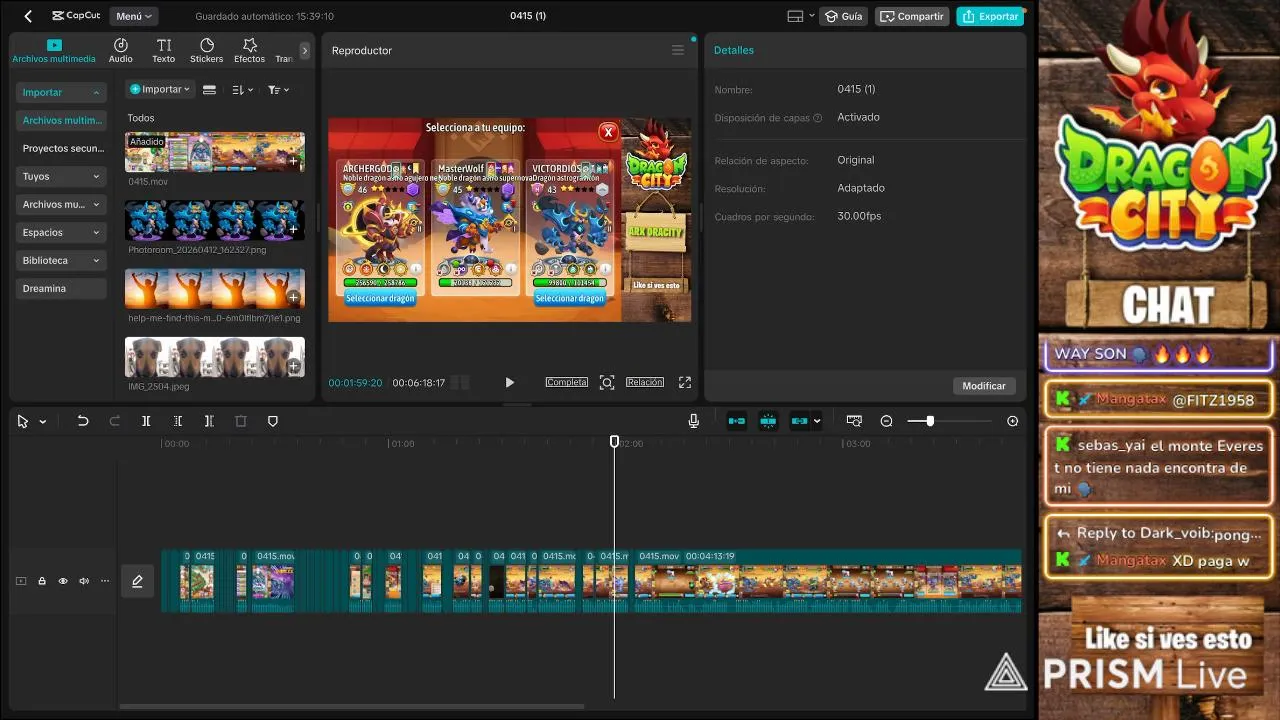This screenshot has width=1280, height=720.
Task: Zoom in timeline with plus icon
Action: point(1013,421)
